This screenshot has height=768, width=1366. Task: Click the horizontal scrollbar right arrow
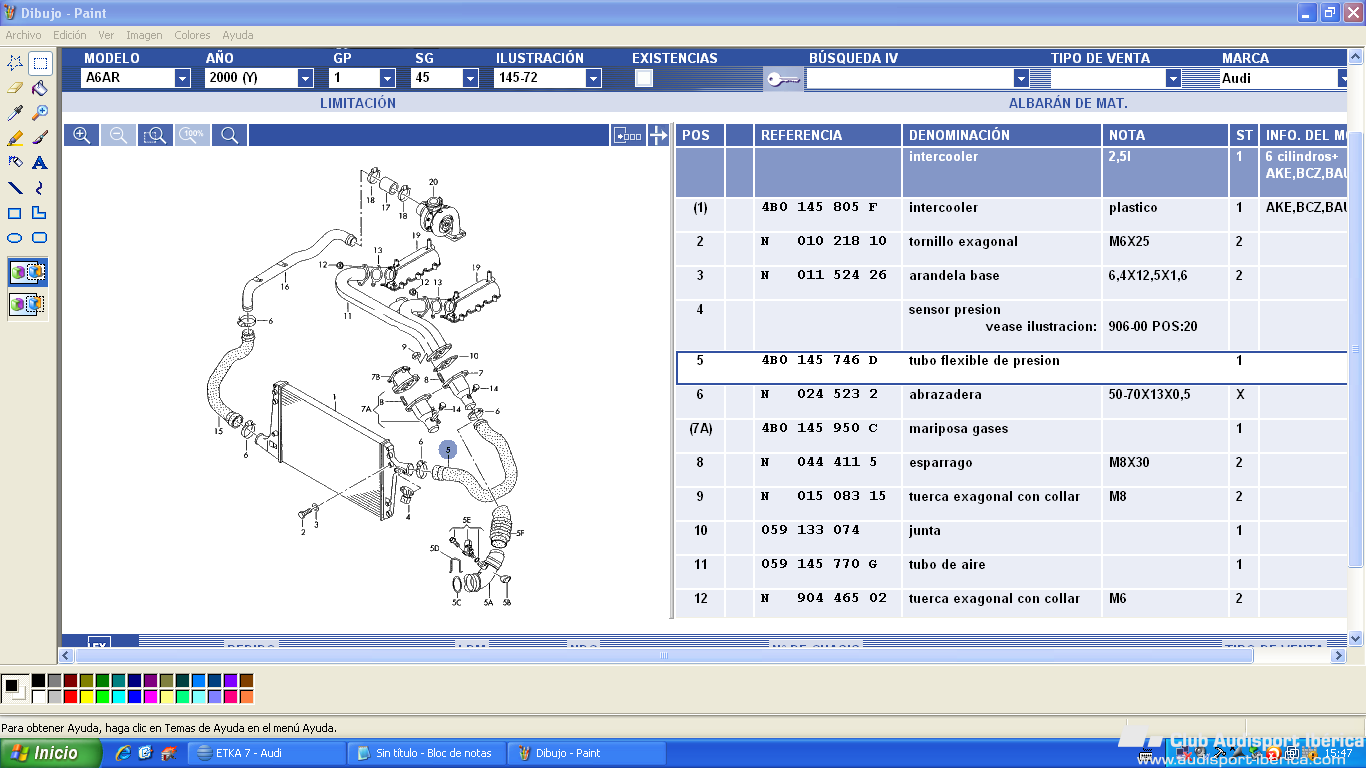(1340, 655)
